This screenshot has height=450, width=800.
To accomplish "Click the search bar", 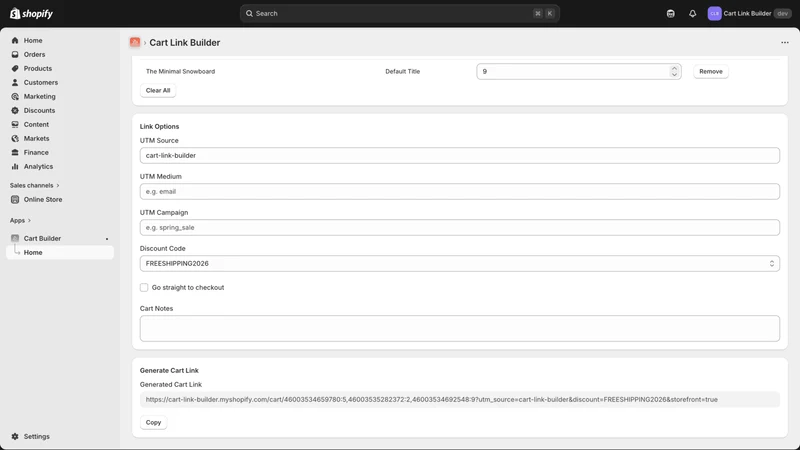I will 399,14.
